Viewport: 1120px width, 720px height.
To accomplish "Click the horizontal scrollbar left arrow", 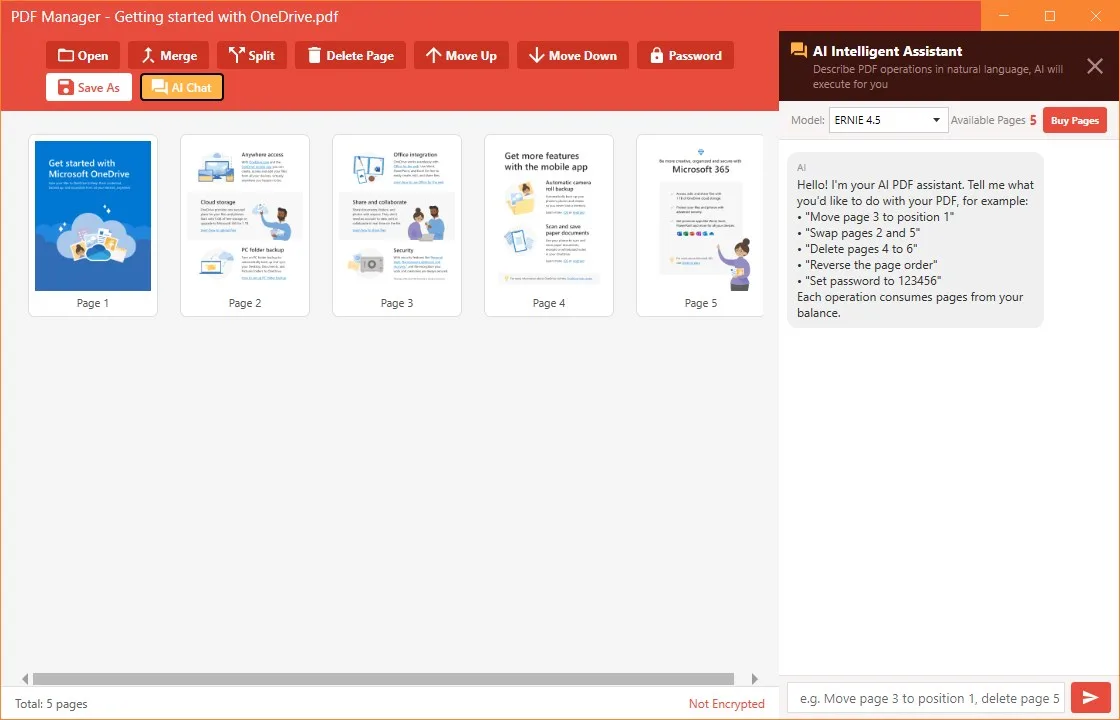I will pos(25,679).
